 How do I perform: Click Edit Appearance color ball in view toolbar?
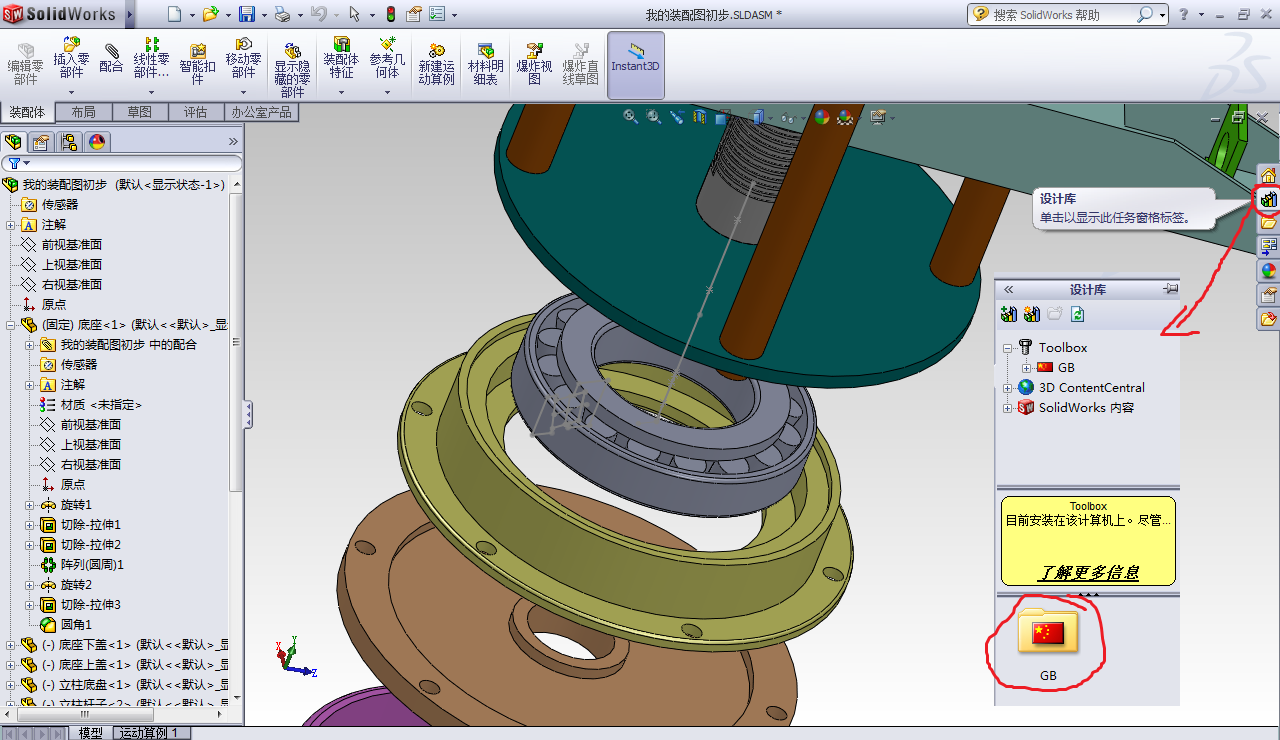pos(822,117)
